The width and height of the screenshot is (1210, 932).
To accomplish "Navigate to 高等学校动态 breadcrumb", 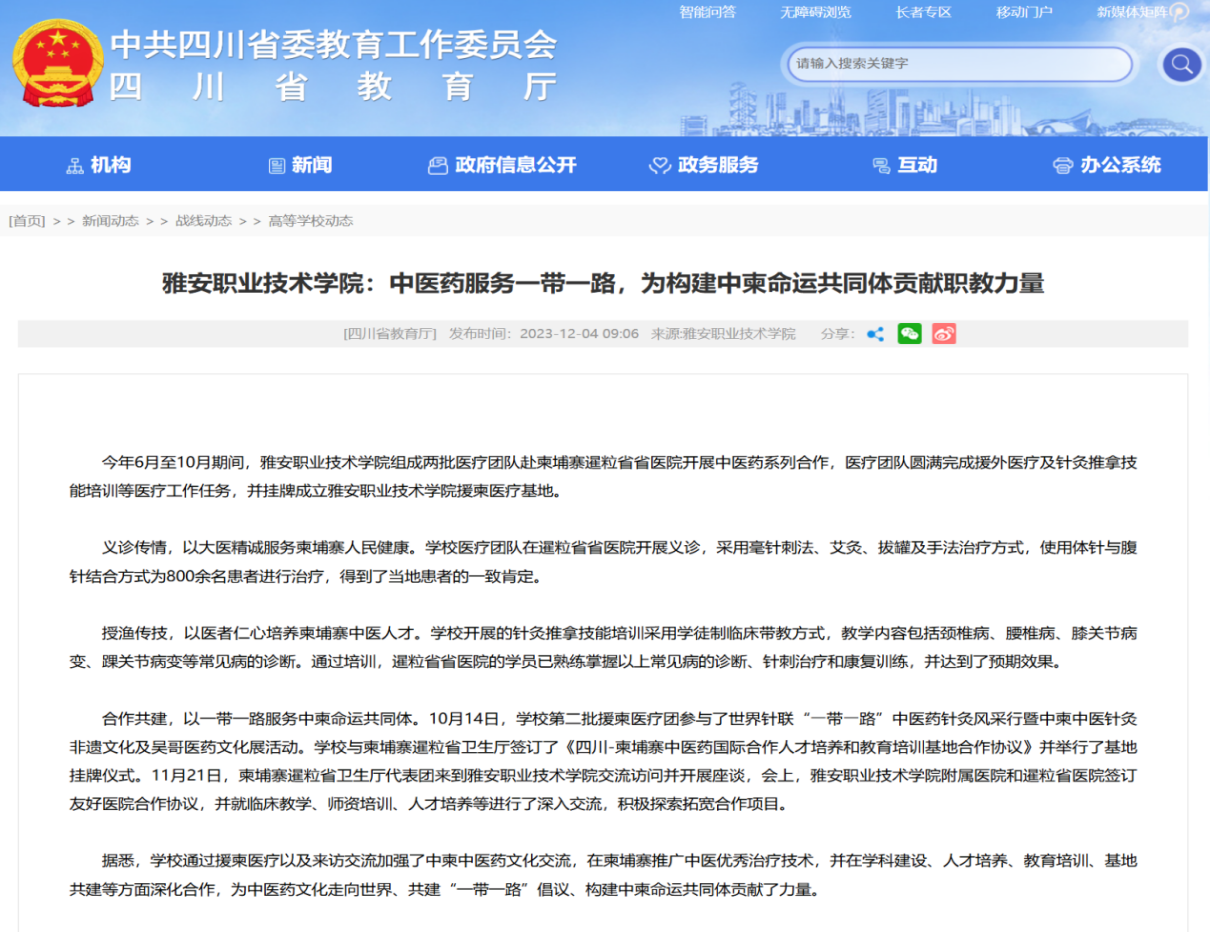I will (x=310, y=221).
